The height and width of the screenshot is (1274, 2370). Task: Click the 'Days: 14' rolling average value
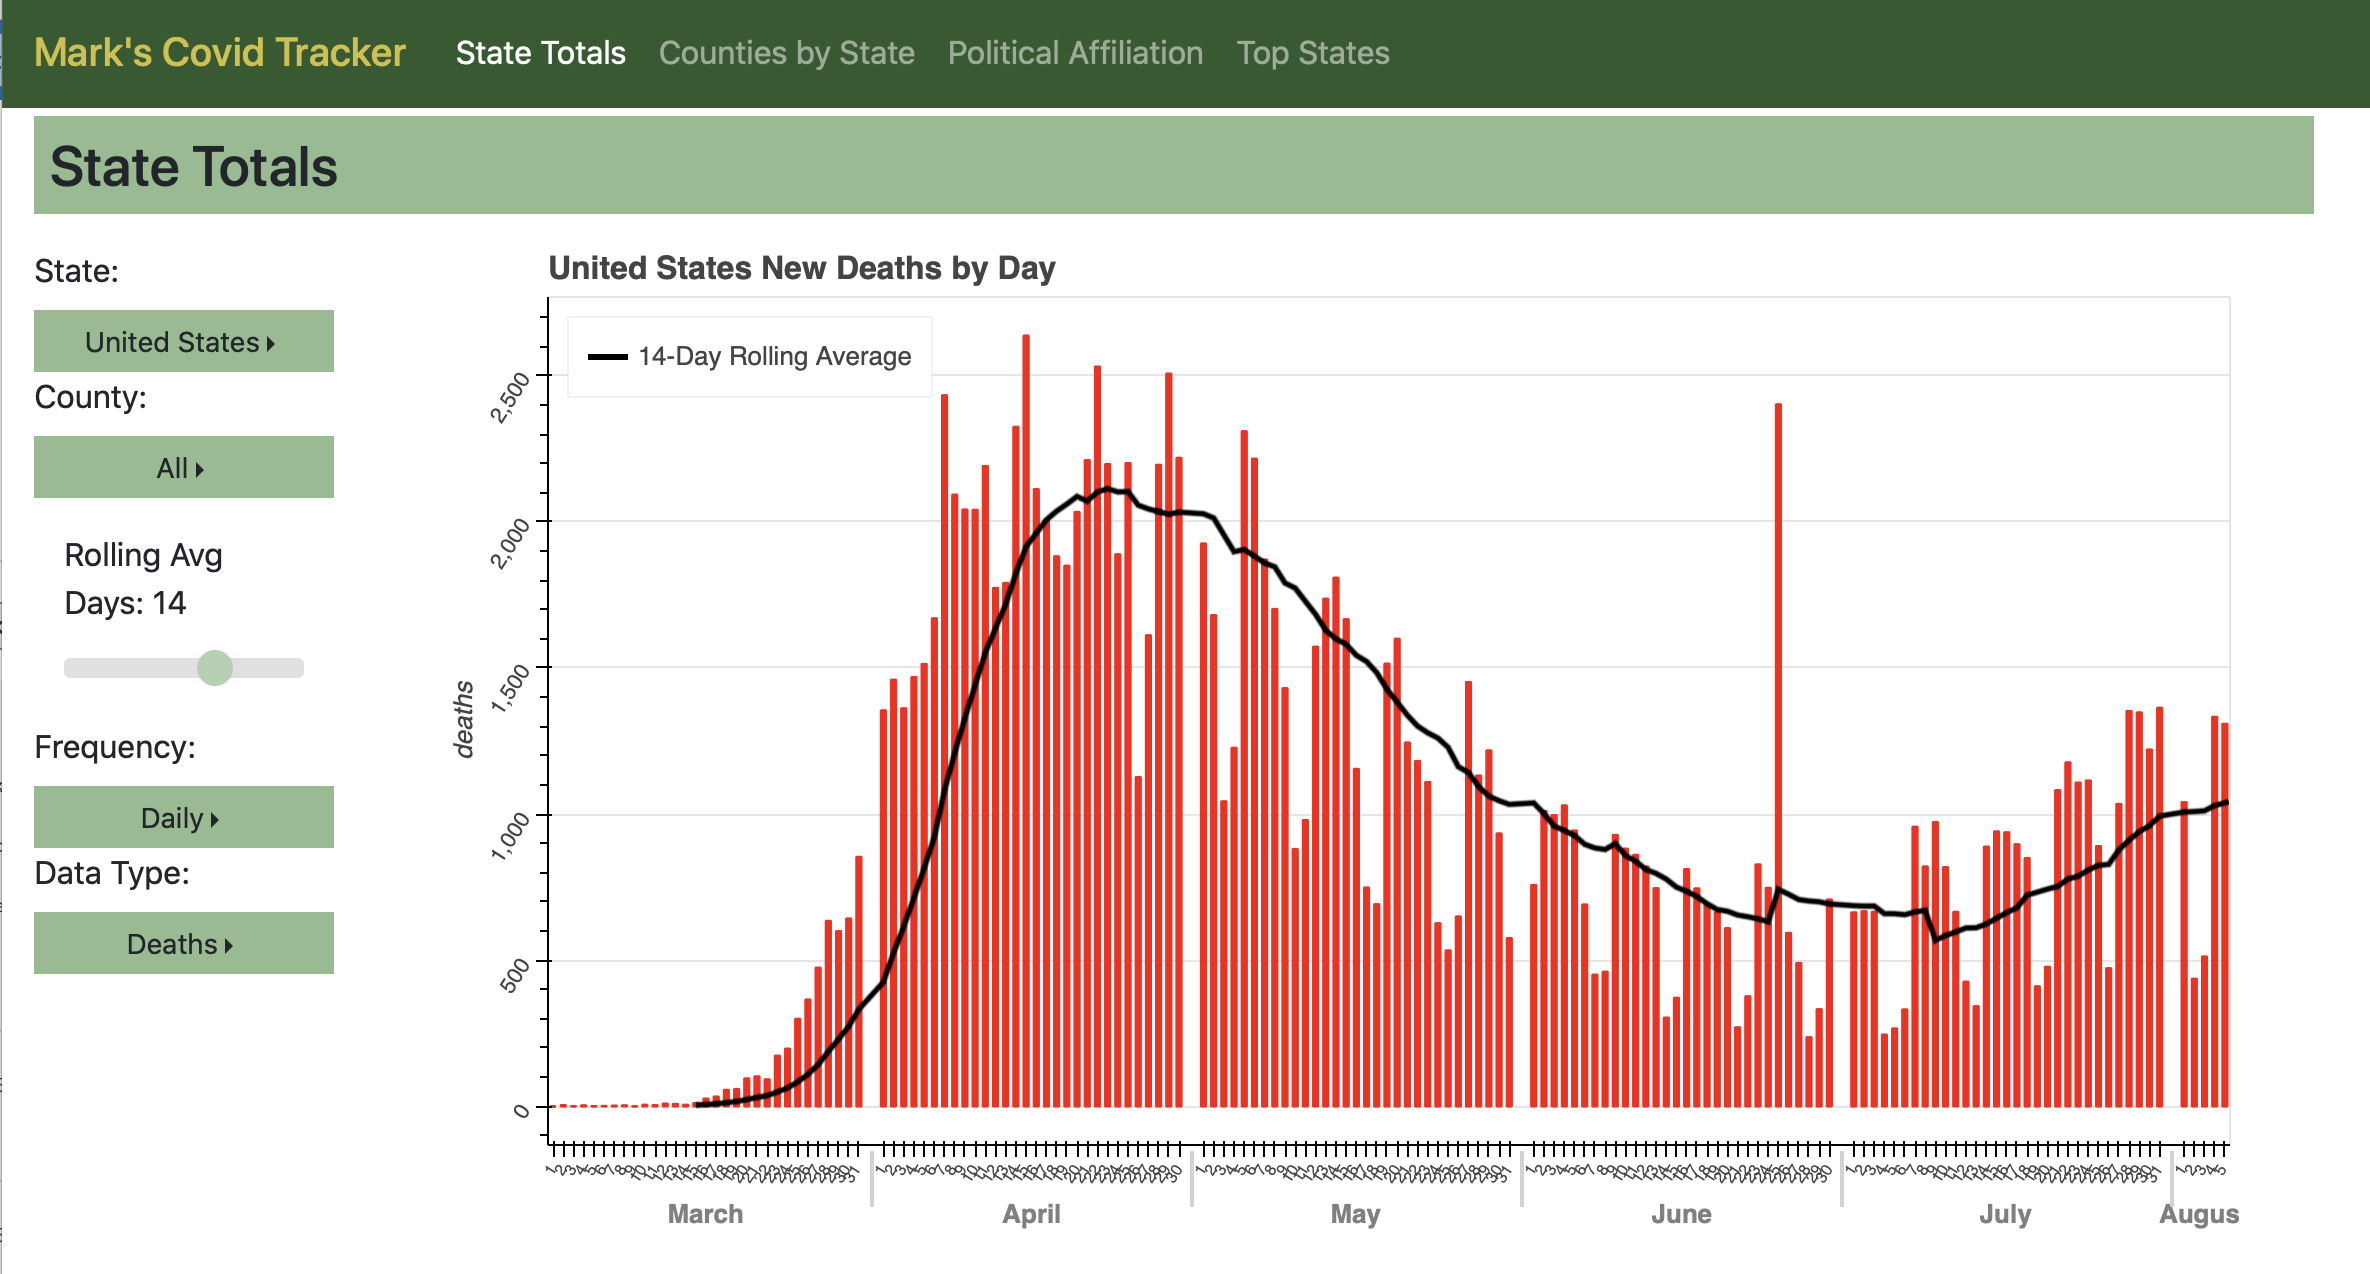tap(125, 603)
